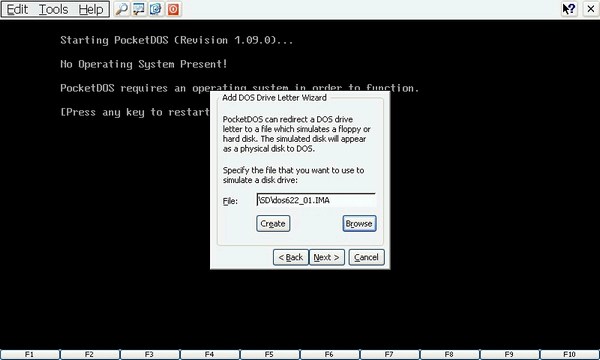Tap the F9 function key button

tap(510, 354)
